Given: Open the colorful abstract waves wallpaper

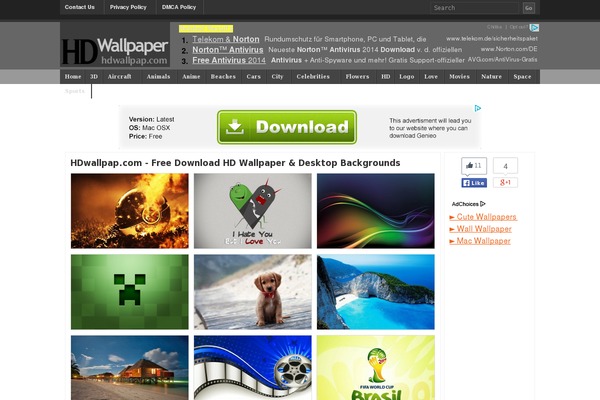Looking at the screenshot, I should 376,211.
